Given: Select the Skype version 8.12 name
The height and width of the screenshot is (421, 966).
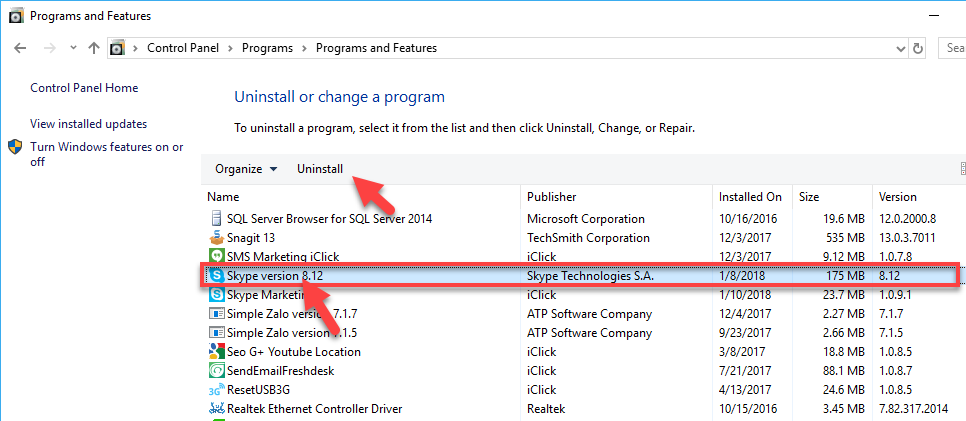Looking at the screenshot, I should coord(275,276).
